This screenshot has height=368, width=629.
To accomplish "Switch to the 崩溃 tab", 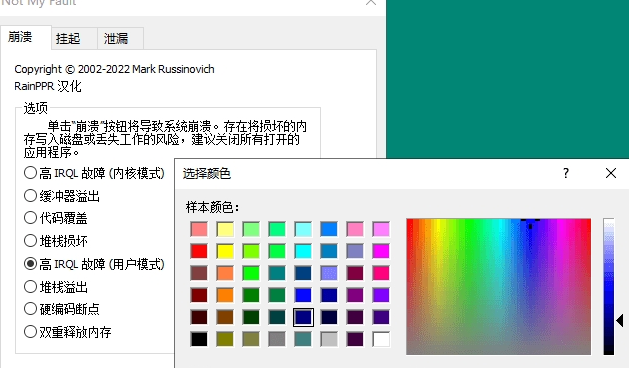I will click(x=26, y=37).
